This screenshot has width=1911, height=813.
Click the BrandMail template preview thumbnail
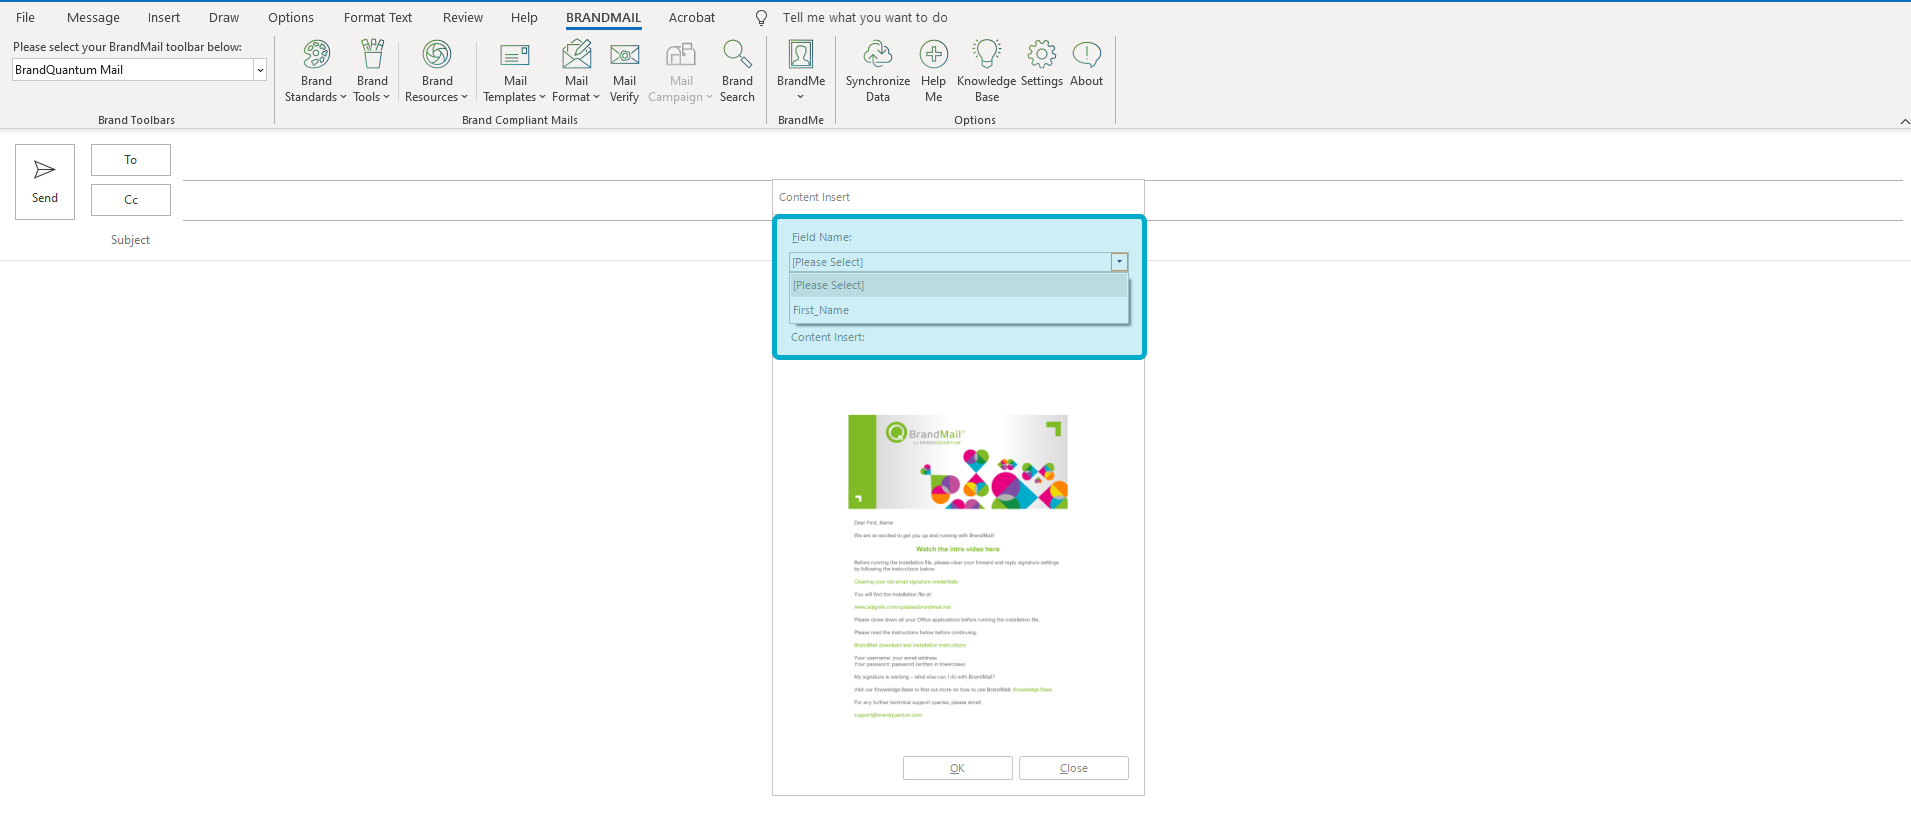coord(958,567)
